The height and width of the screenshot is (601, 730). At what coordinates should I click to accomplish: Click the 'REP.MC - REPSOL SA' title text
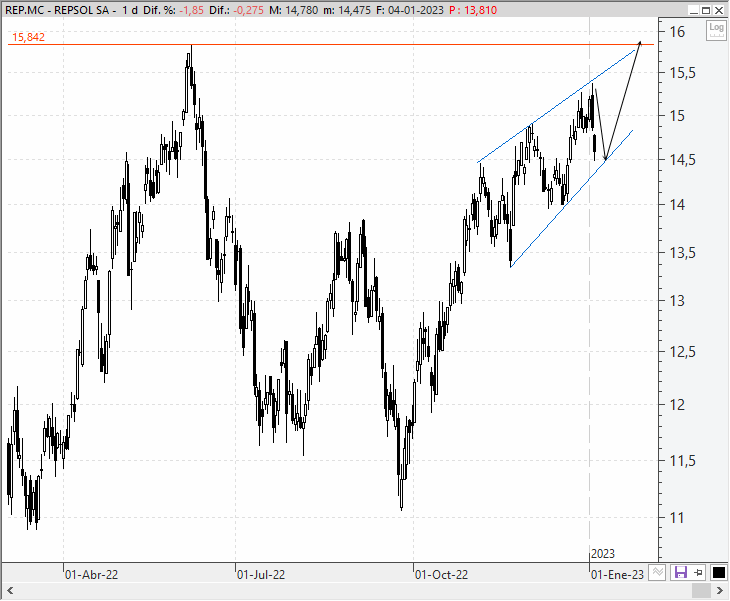click(60, 10)
